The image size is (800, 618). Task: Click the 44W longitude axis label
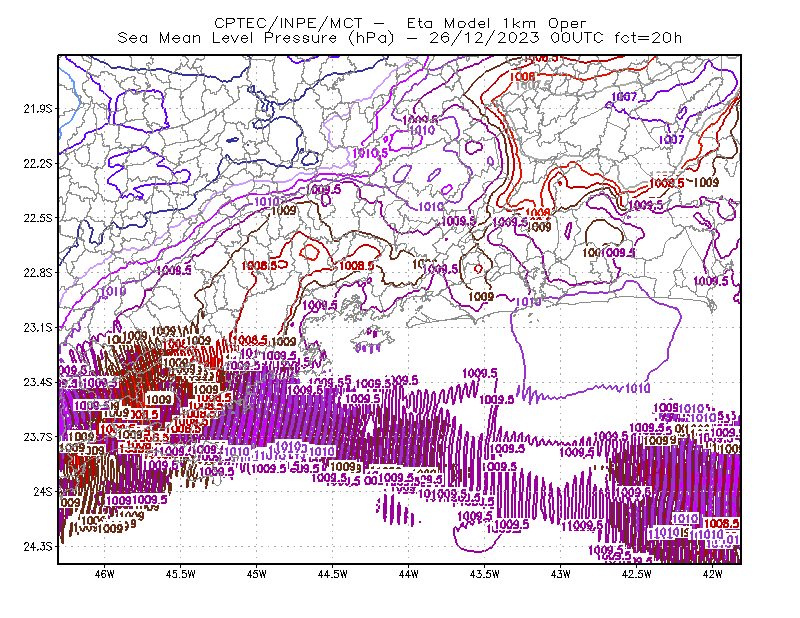coord(409,574)
